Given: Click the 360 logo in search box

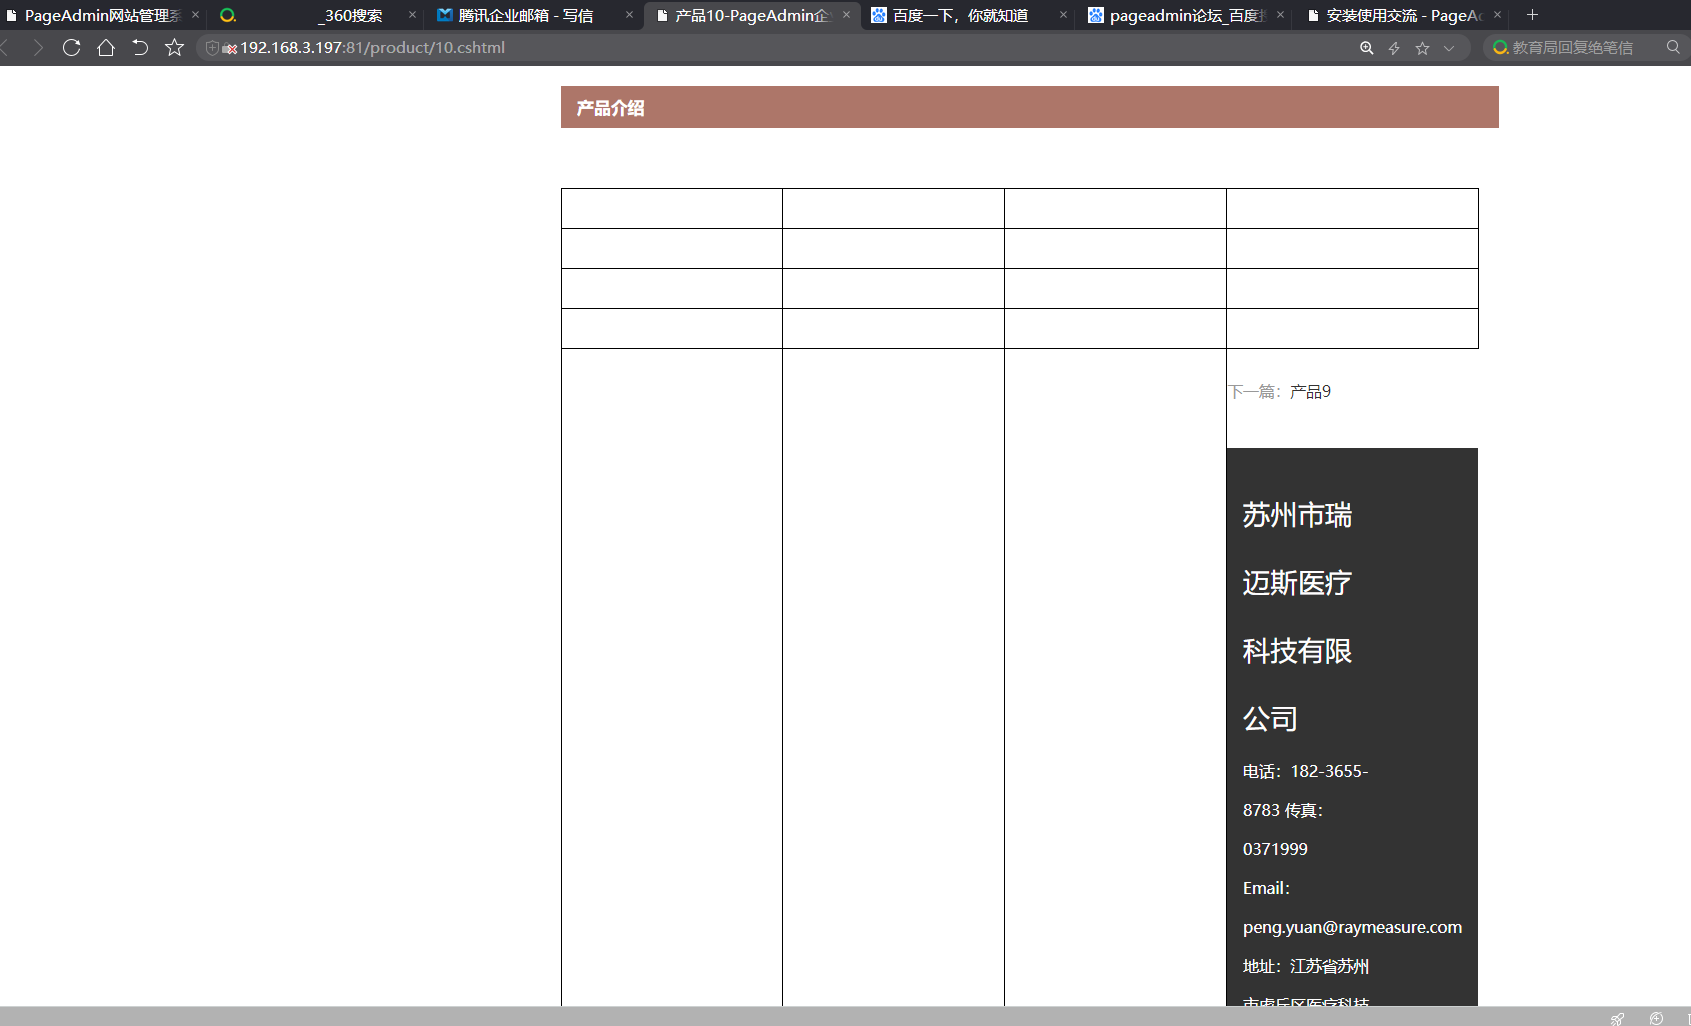Looking at the screenshot, I should click(1500, 47).
